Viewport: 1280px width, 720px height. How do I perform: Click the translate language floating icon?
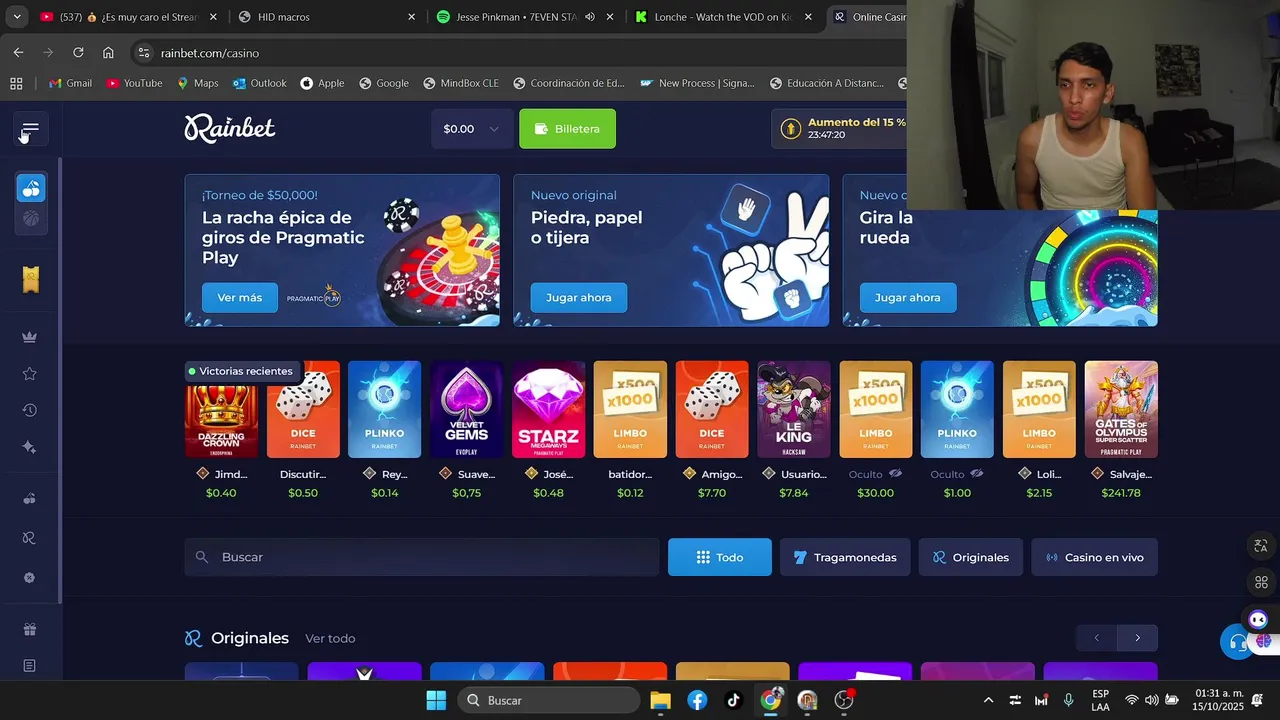coord(1261,546)
